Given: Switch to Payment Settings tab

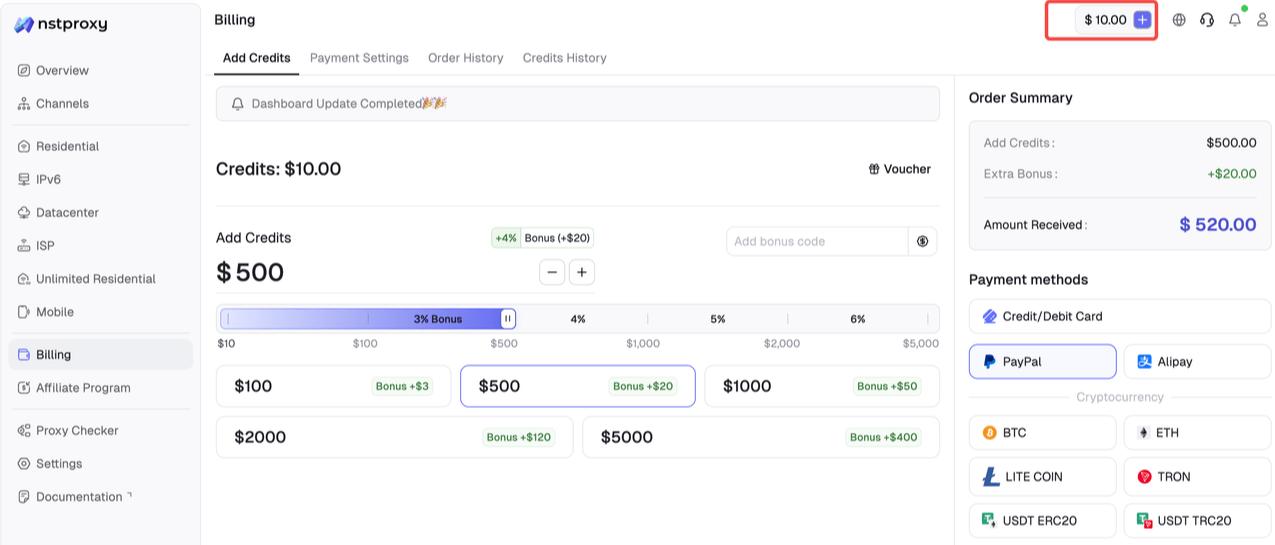Looking at the screenshot, I should pyautogui.click(x=359, y=58).
